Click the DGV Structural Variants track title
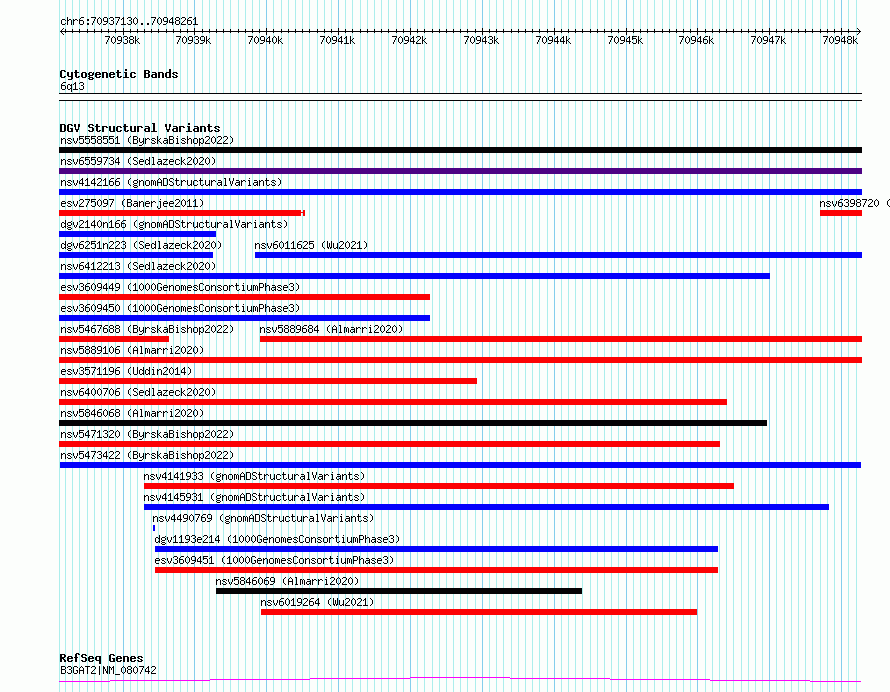This screenshot has height=692, width=890. [140, 128]
